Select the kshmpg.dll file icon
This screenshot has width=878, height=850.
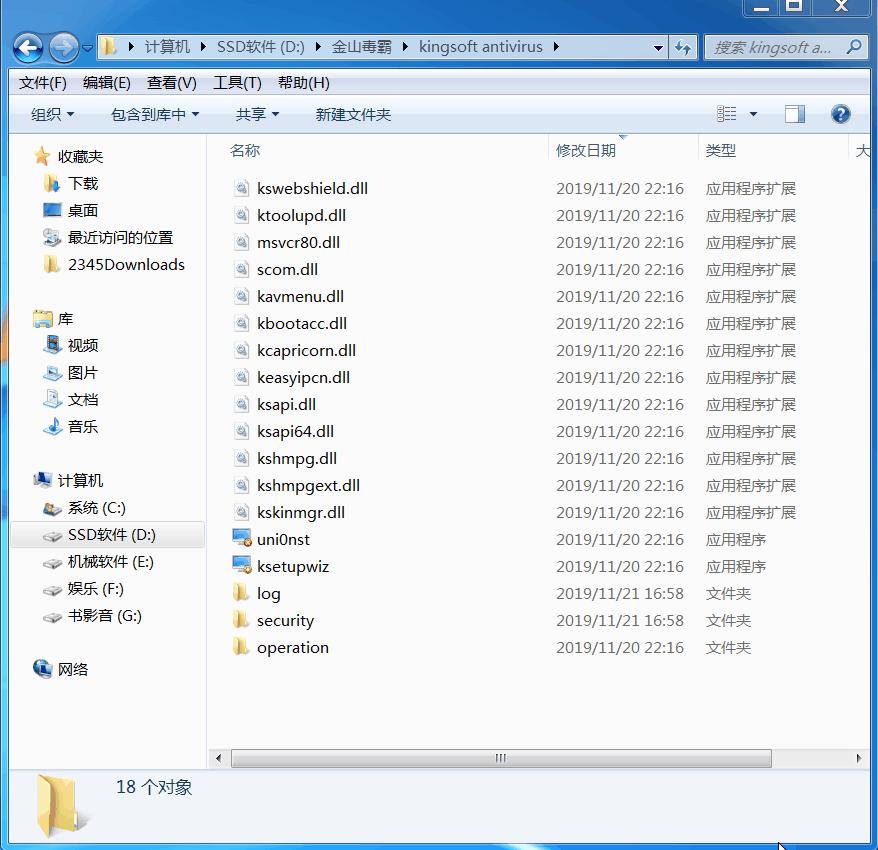pyautogui.click(x=241, y=457)
